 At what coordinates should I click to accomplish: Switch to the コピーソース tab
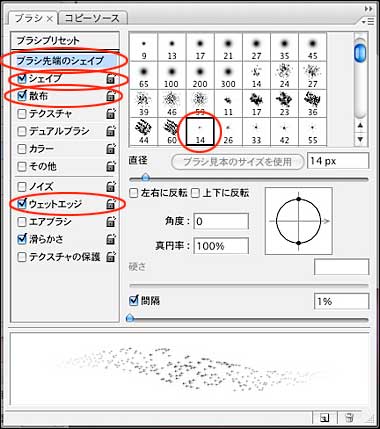tap(92, 18)
